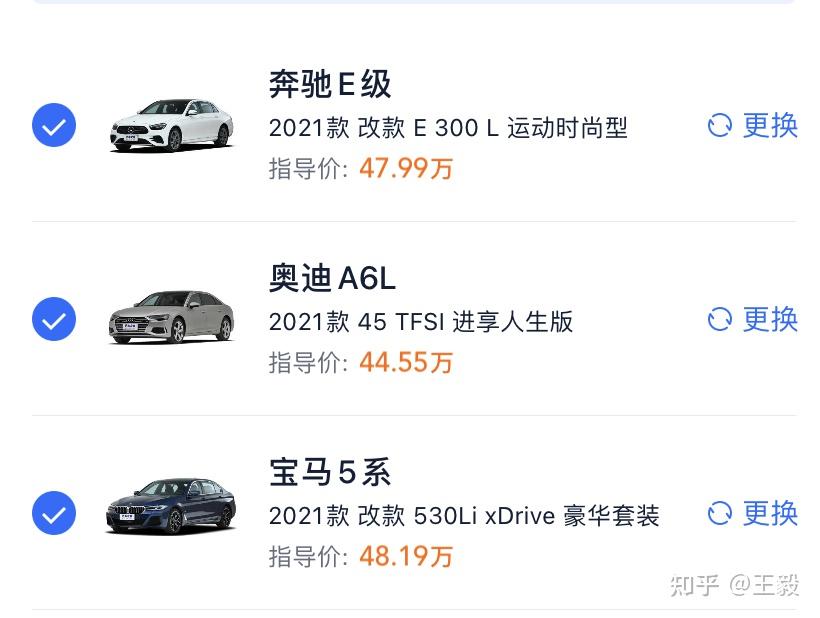Click the 47.99万 guide price
This screenshot has height=618, width=820.
406,168
